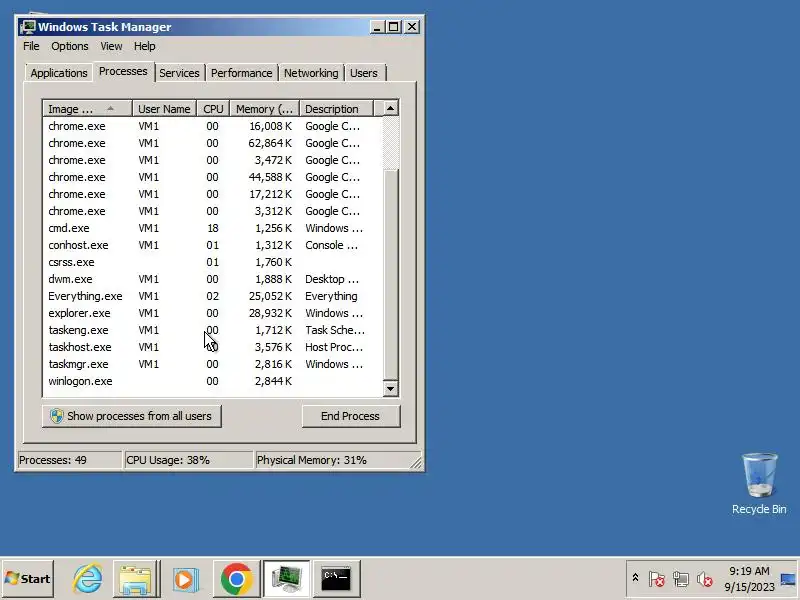The width and height of the screenshot is (800, 600).
Task: Launch Windows Media Player from the taskbar
Action: 185,580
